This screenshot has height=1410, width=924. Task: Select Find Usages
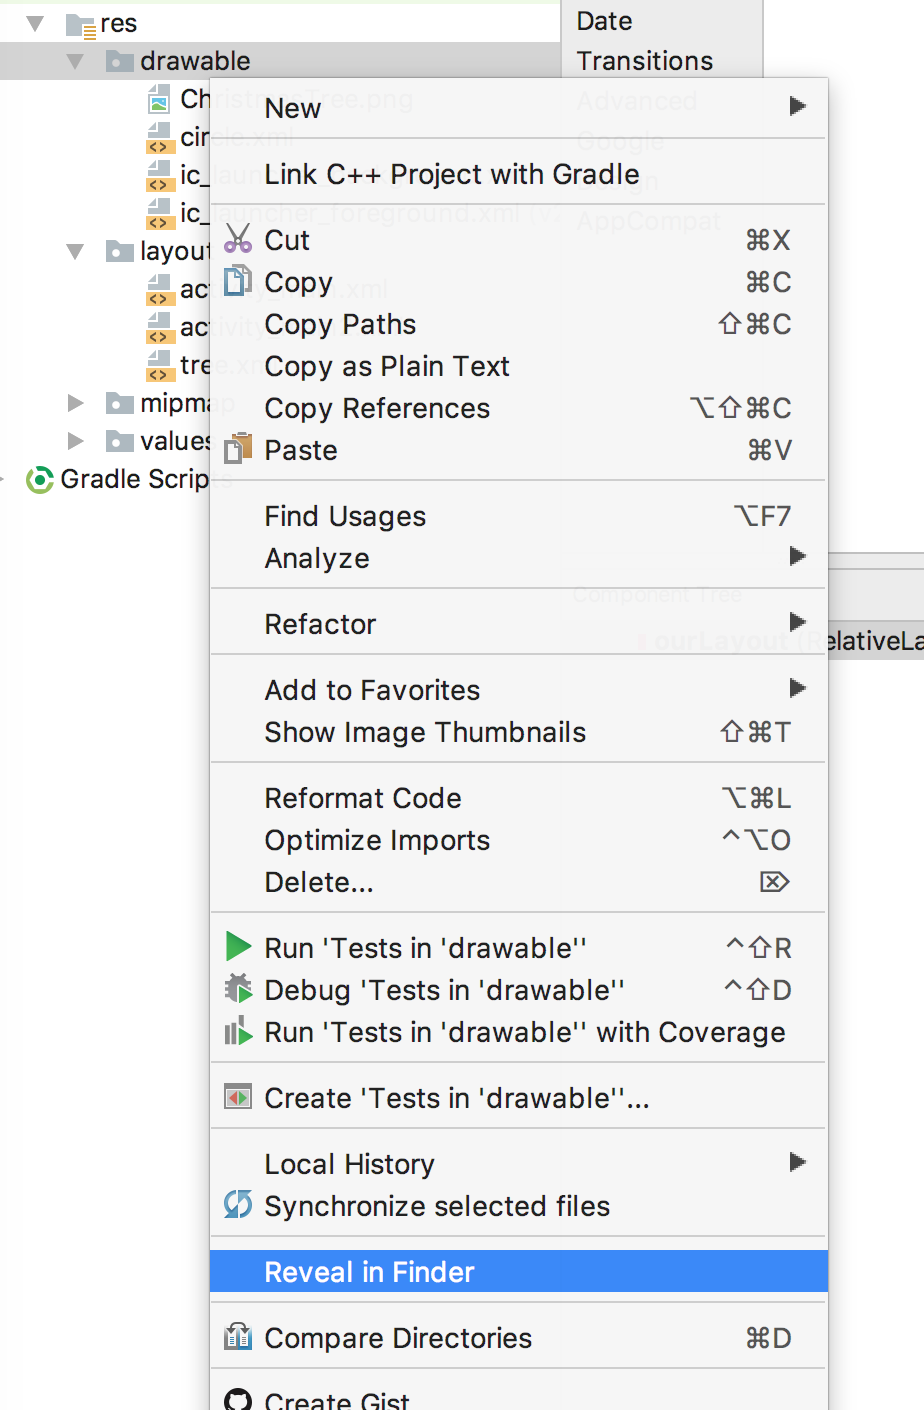(x=519, y=516)
